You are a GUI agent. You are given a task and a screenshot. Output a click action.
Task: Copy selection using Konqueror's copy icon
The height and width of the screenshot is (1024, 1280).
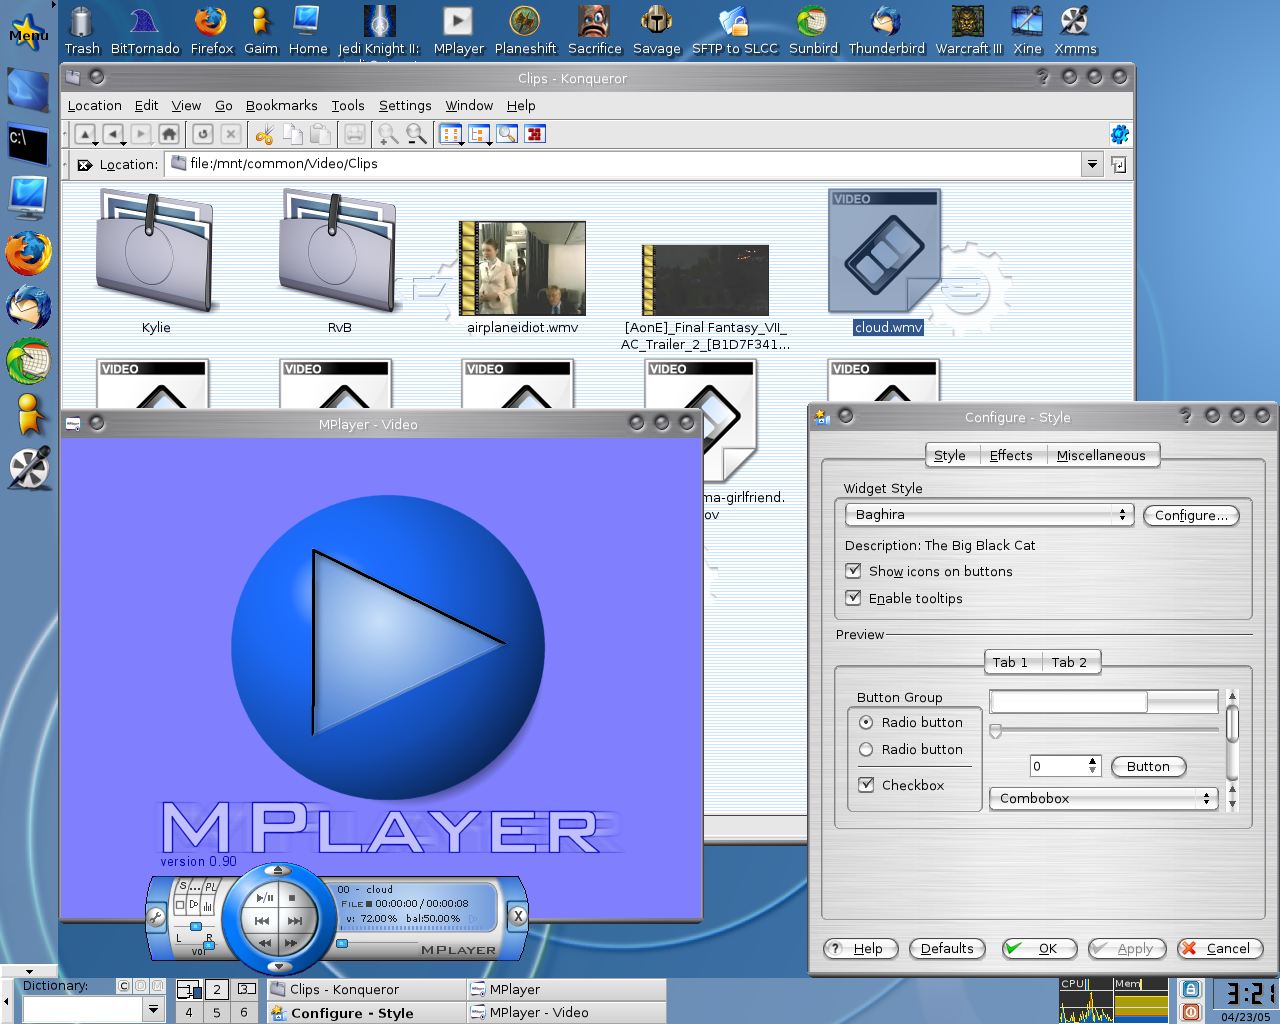(x=292, y=134)
